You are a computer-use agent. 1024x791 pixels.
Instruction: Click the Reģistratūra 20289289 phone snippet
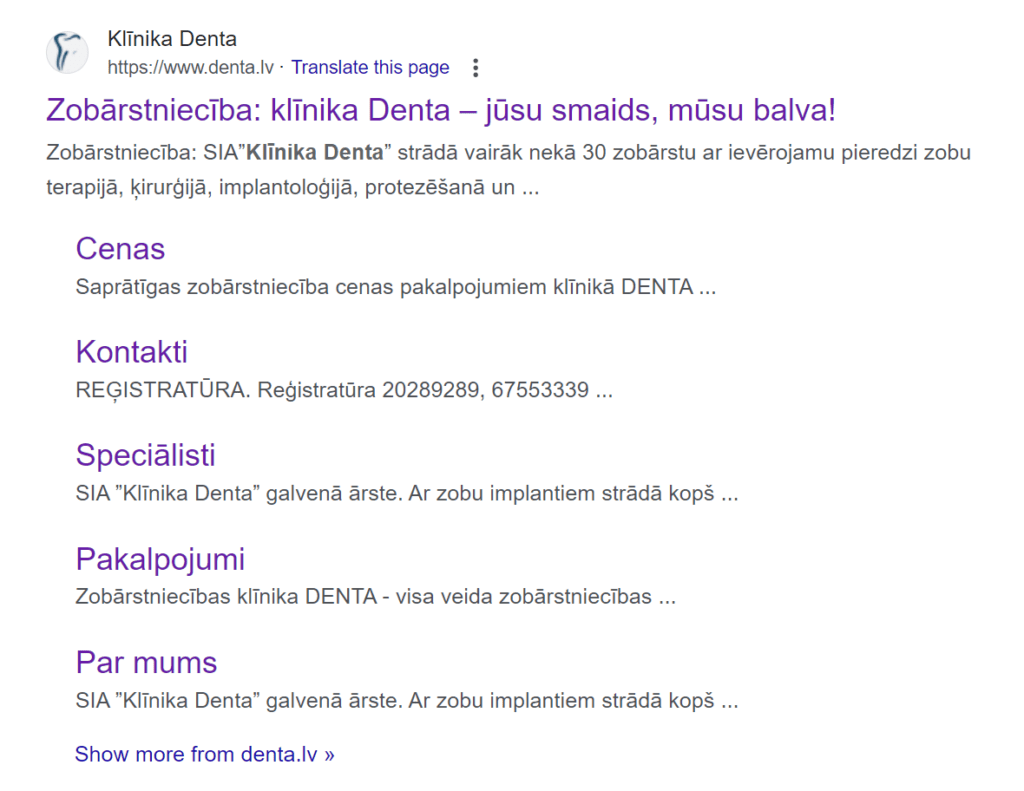tap(344, 390)
